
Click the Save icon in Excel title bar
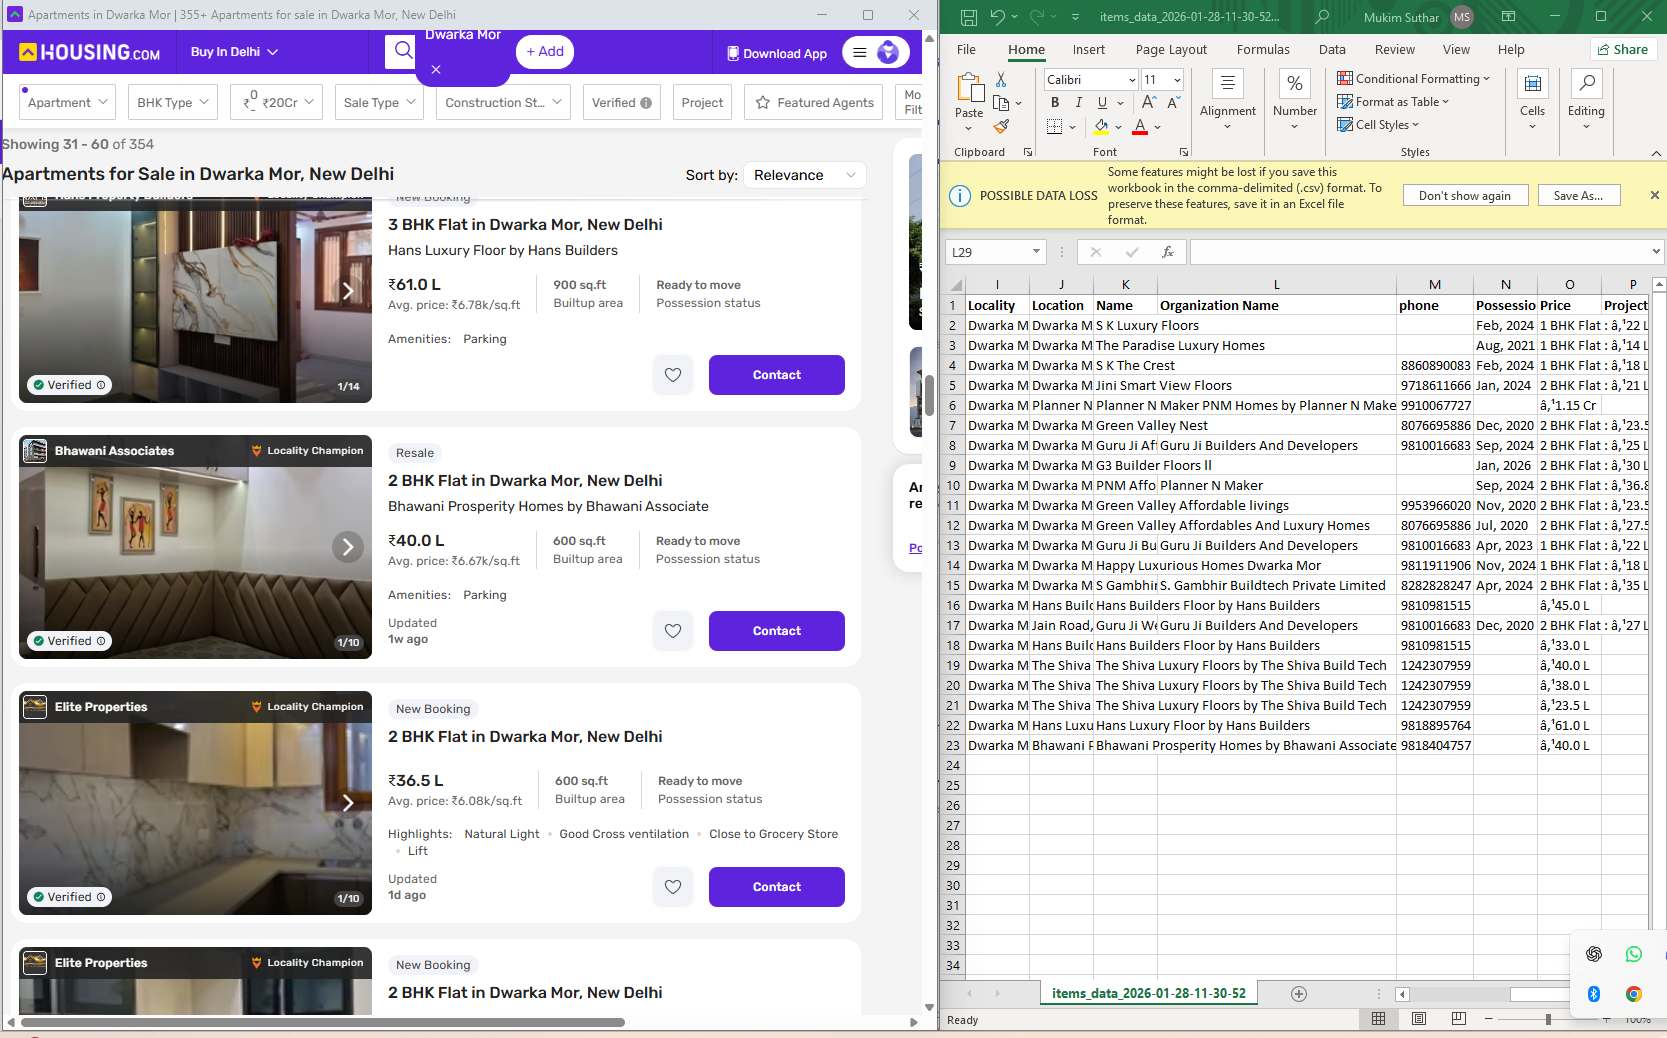pos(968,17)
